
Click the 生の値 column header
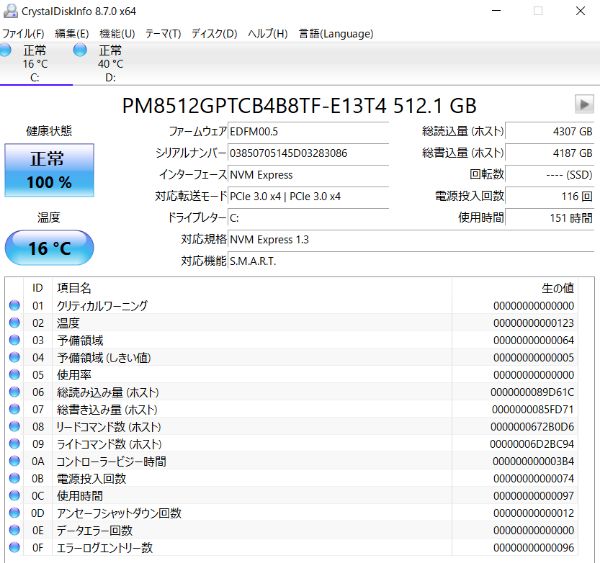(x=515, y=288)
